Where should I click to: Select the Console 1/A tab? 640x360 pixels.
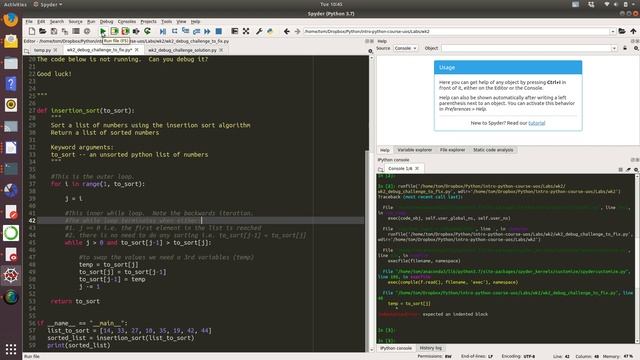pyautogui.click(x=400, y=169)
